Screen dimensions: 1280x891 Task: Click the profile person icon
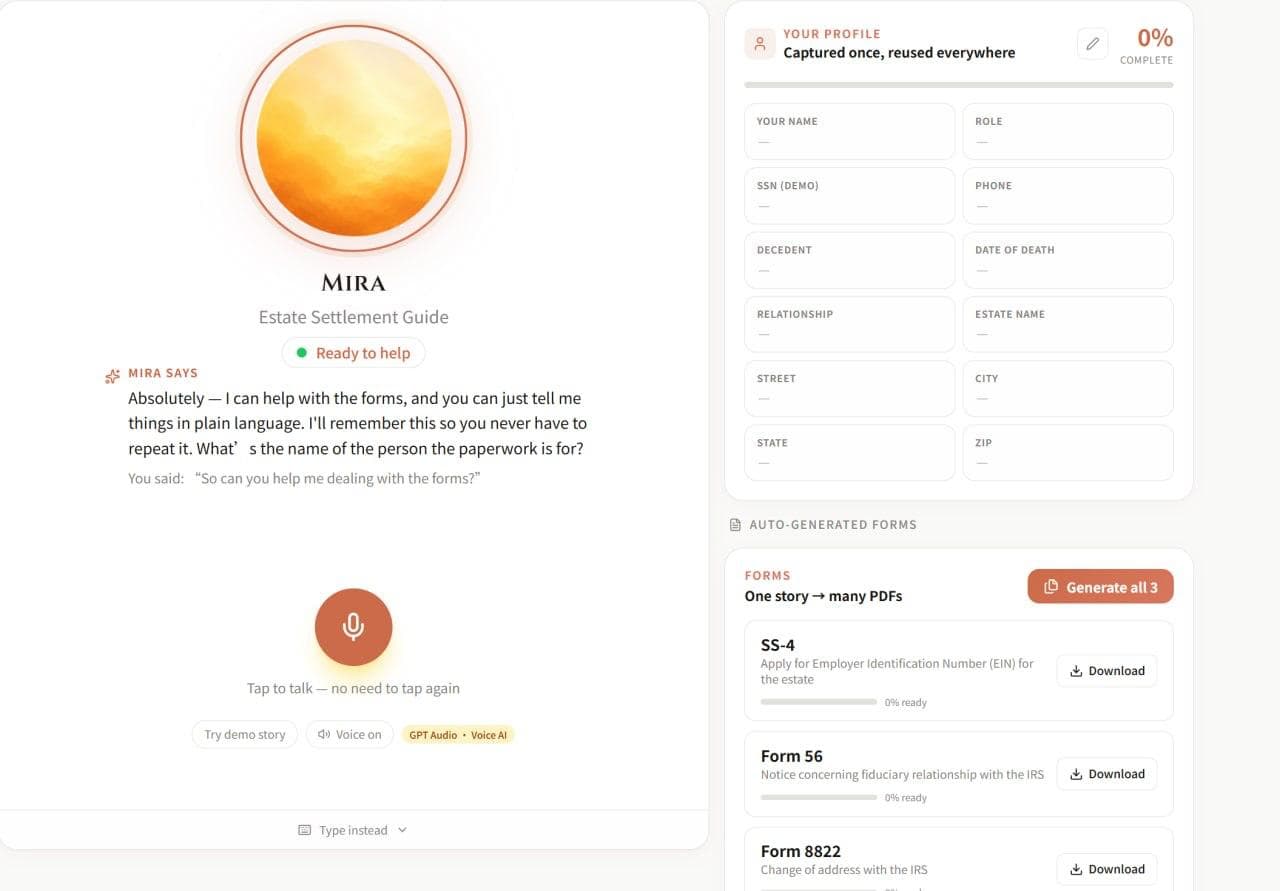point(760,44)
